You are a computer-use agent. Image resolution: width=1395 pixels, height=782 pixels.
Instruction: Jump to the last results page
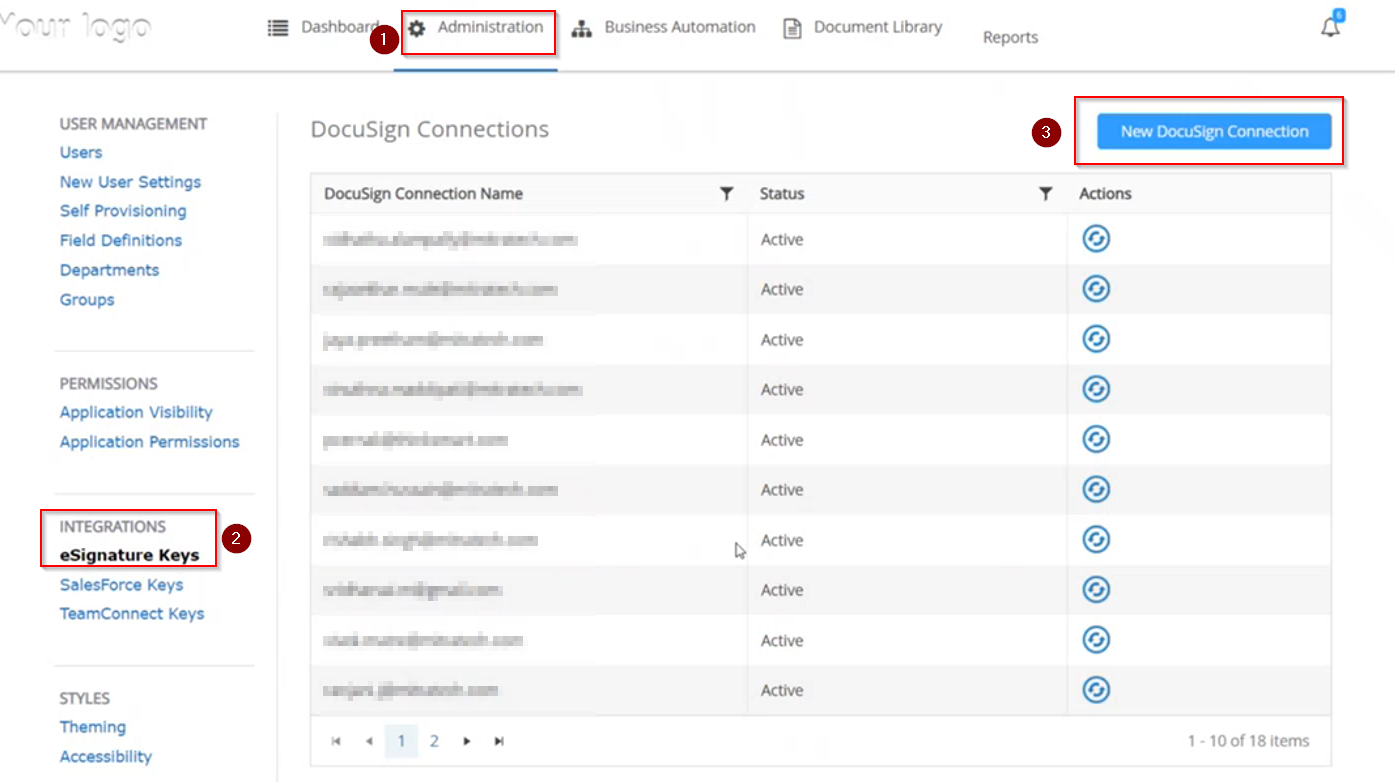[499, 741]
